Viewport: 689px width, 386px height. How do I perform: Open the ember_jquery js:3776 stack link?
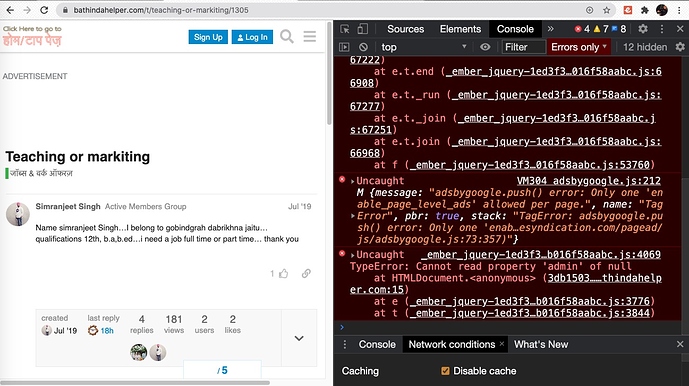[530, 301]
